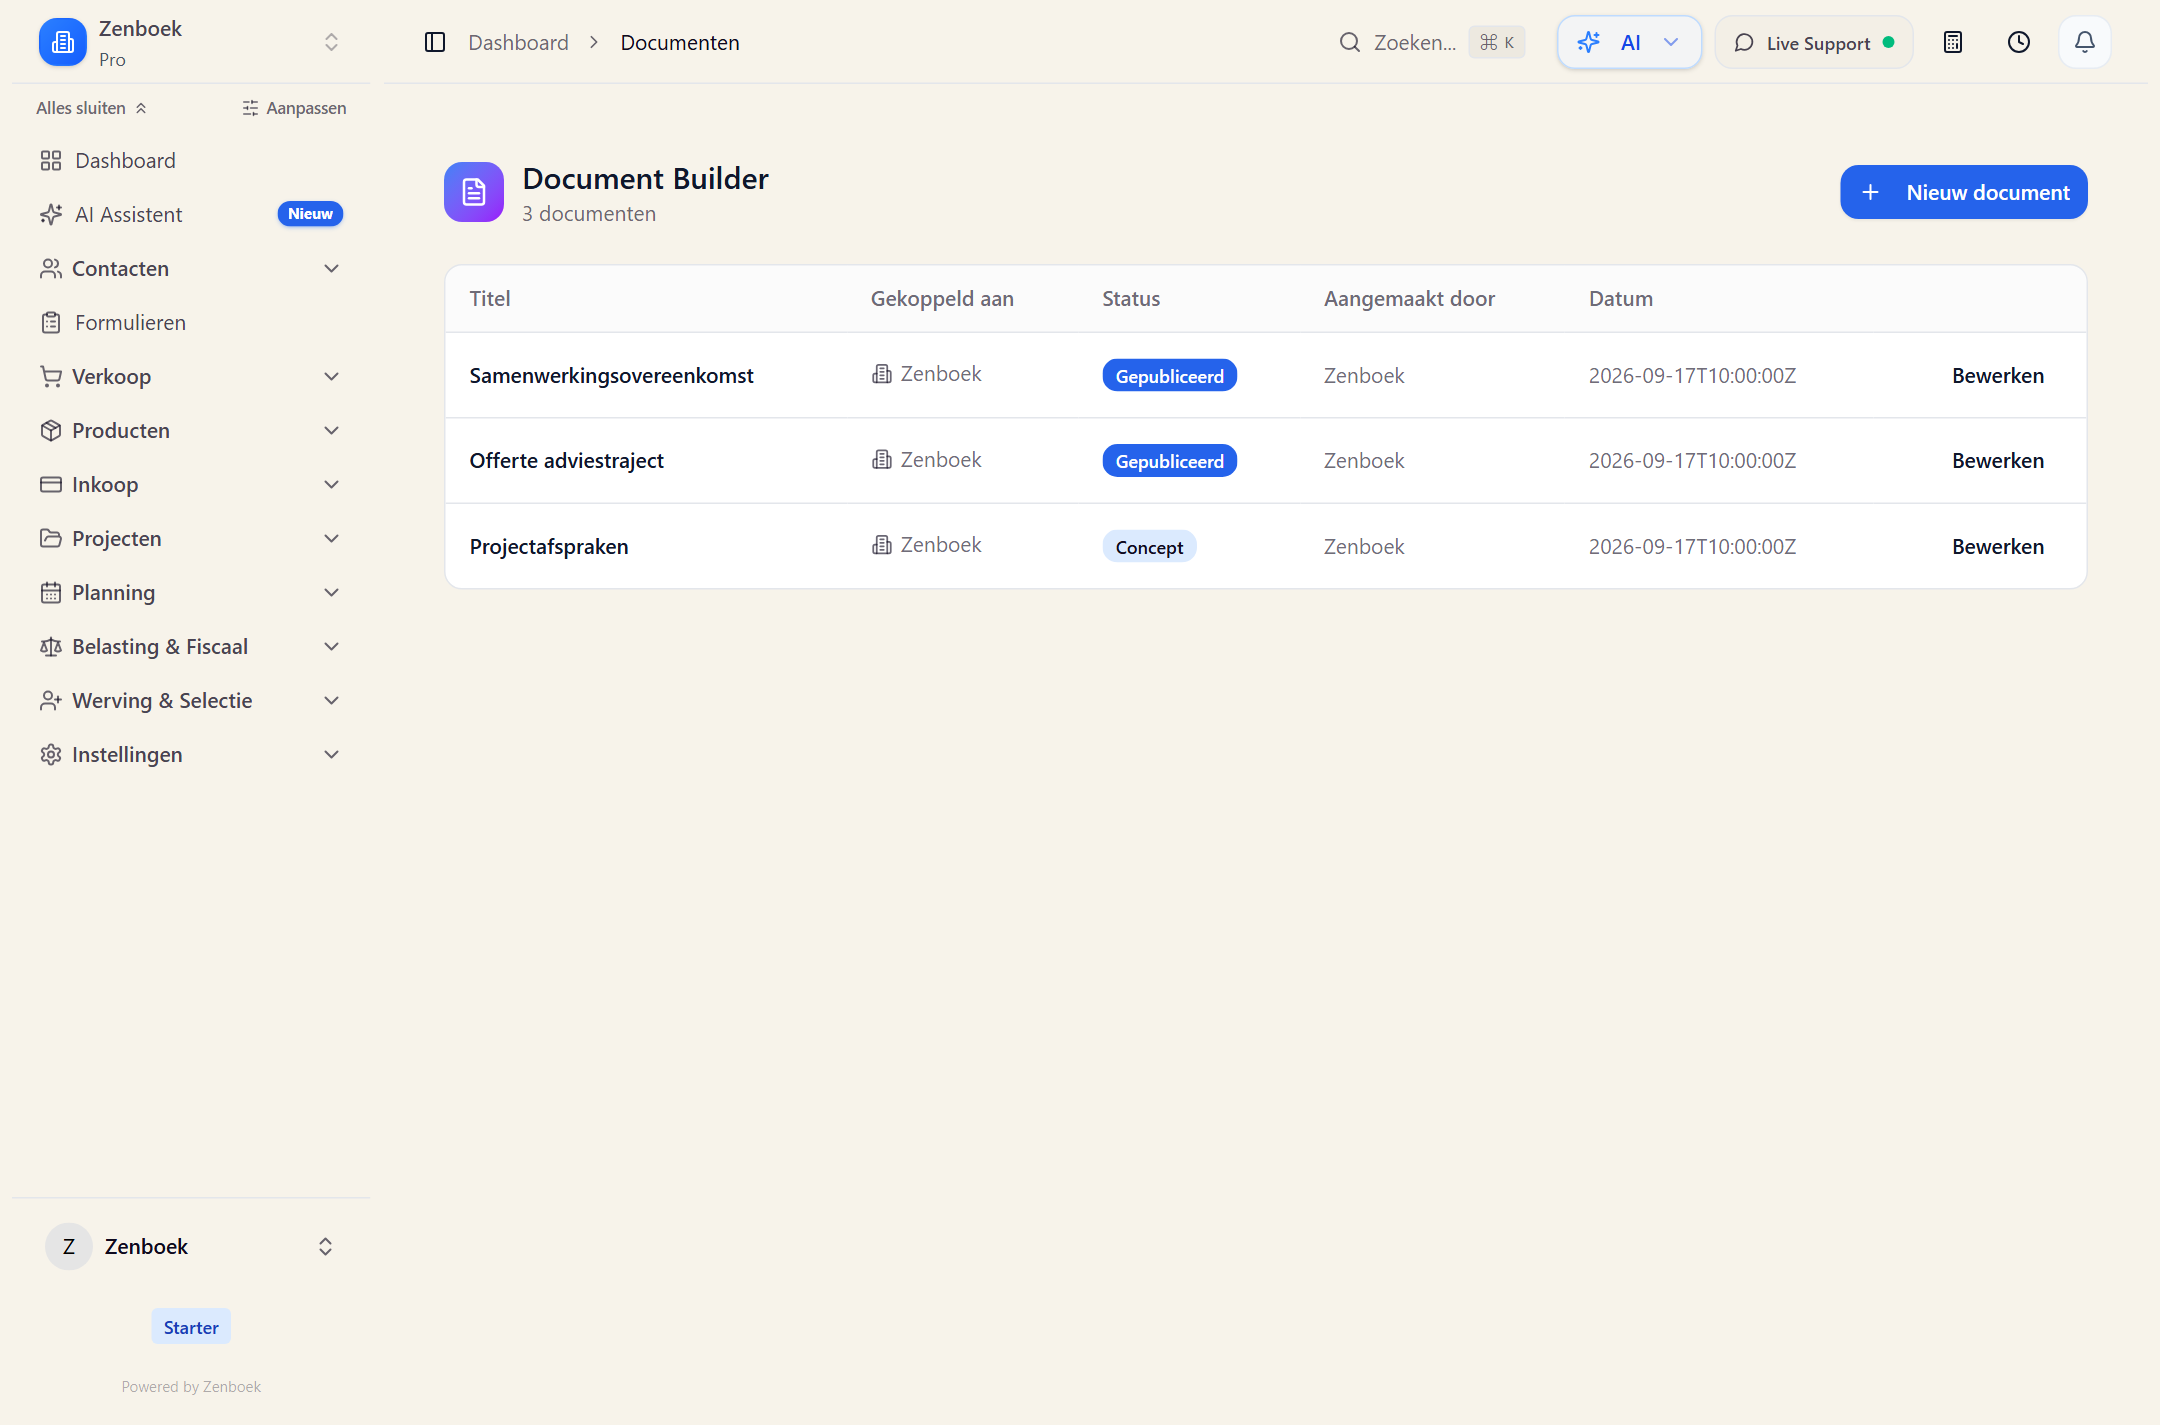Click the Formulieren clipboard icon

(x=51, y=322)
